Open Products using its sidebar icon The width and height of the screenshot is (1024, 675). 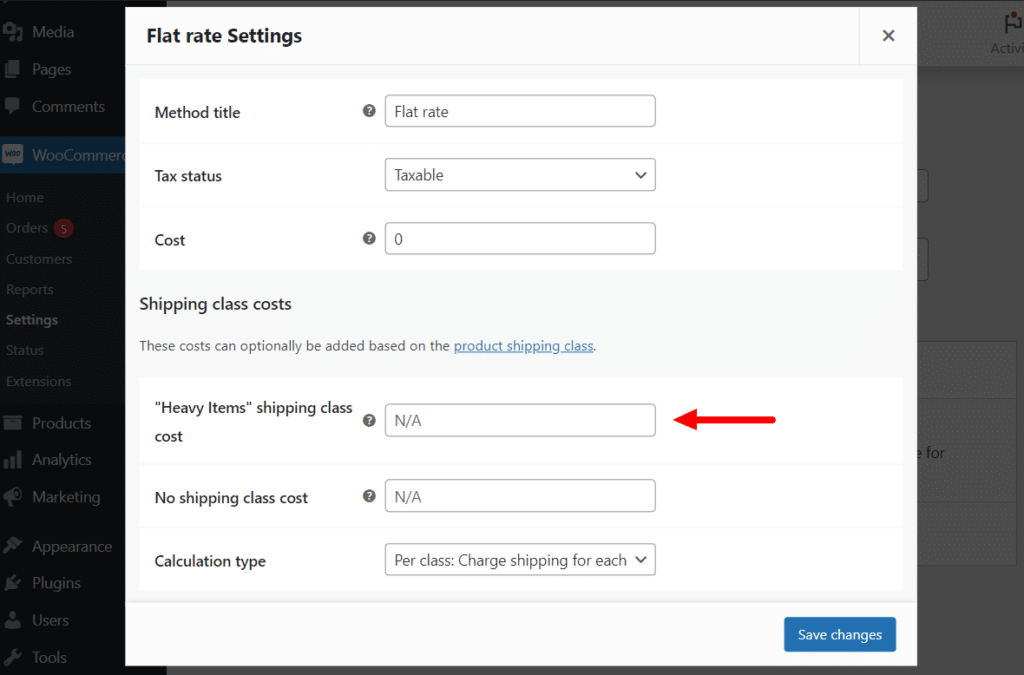pos(14,422)
